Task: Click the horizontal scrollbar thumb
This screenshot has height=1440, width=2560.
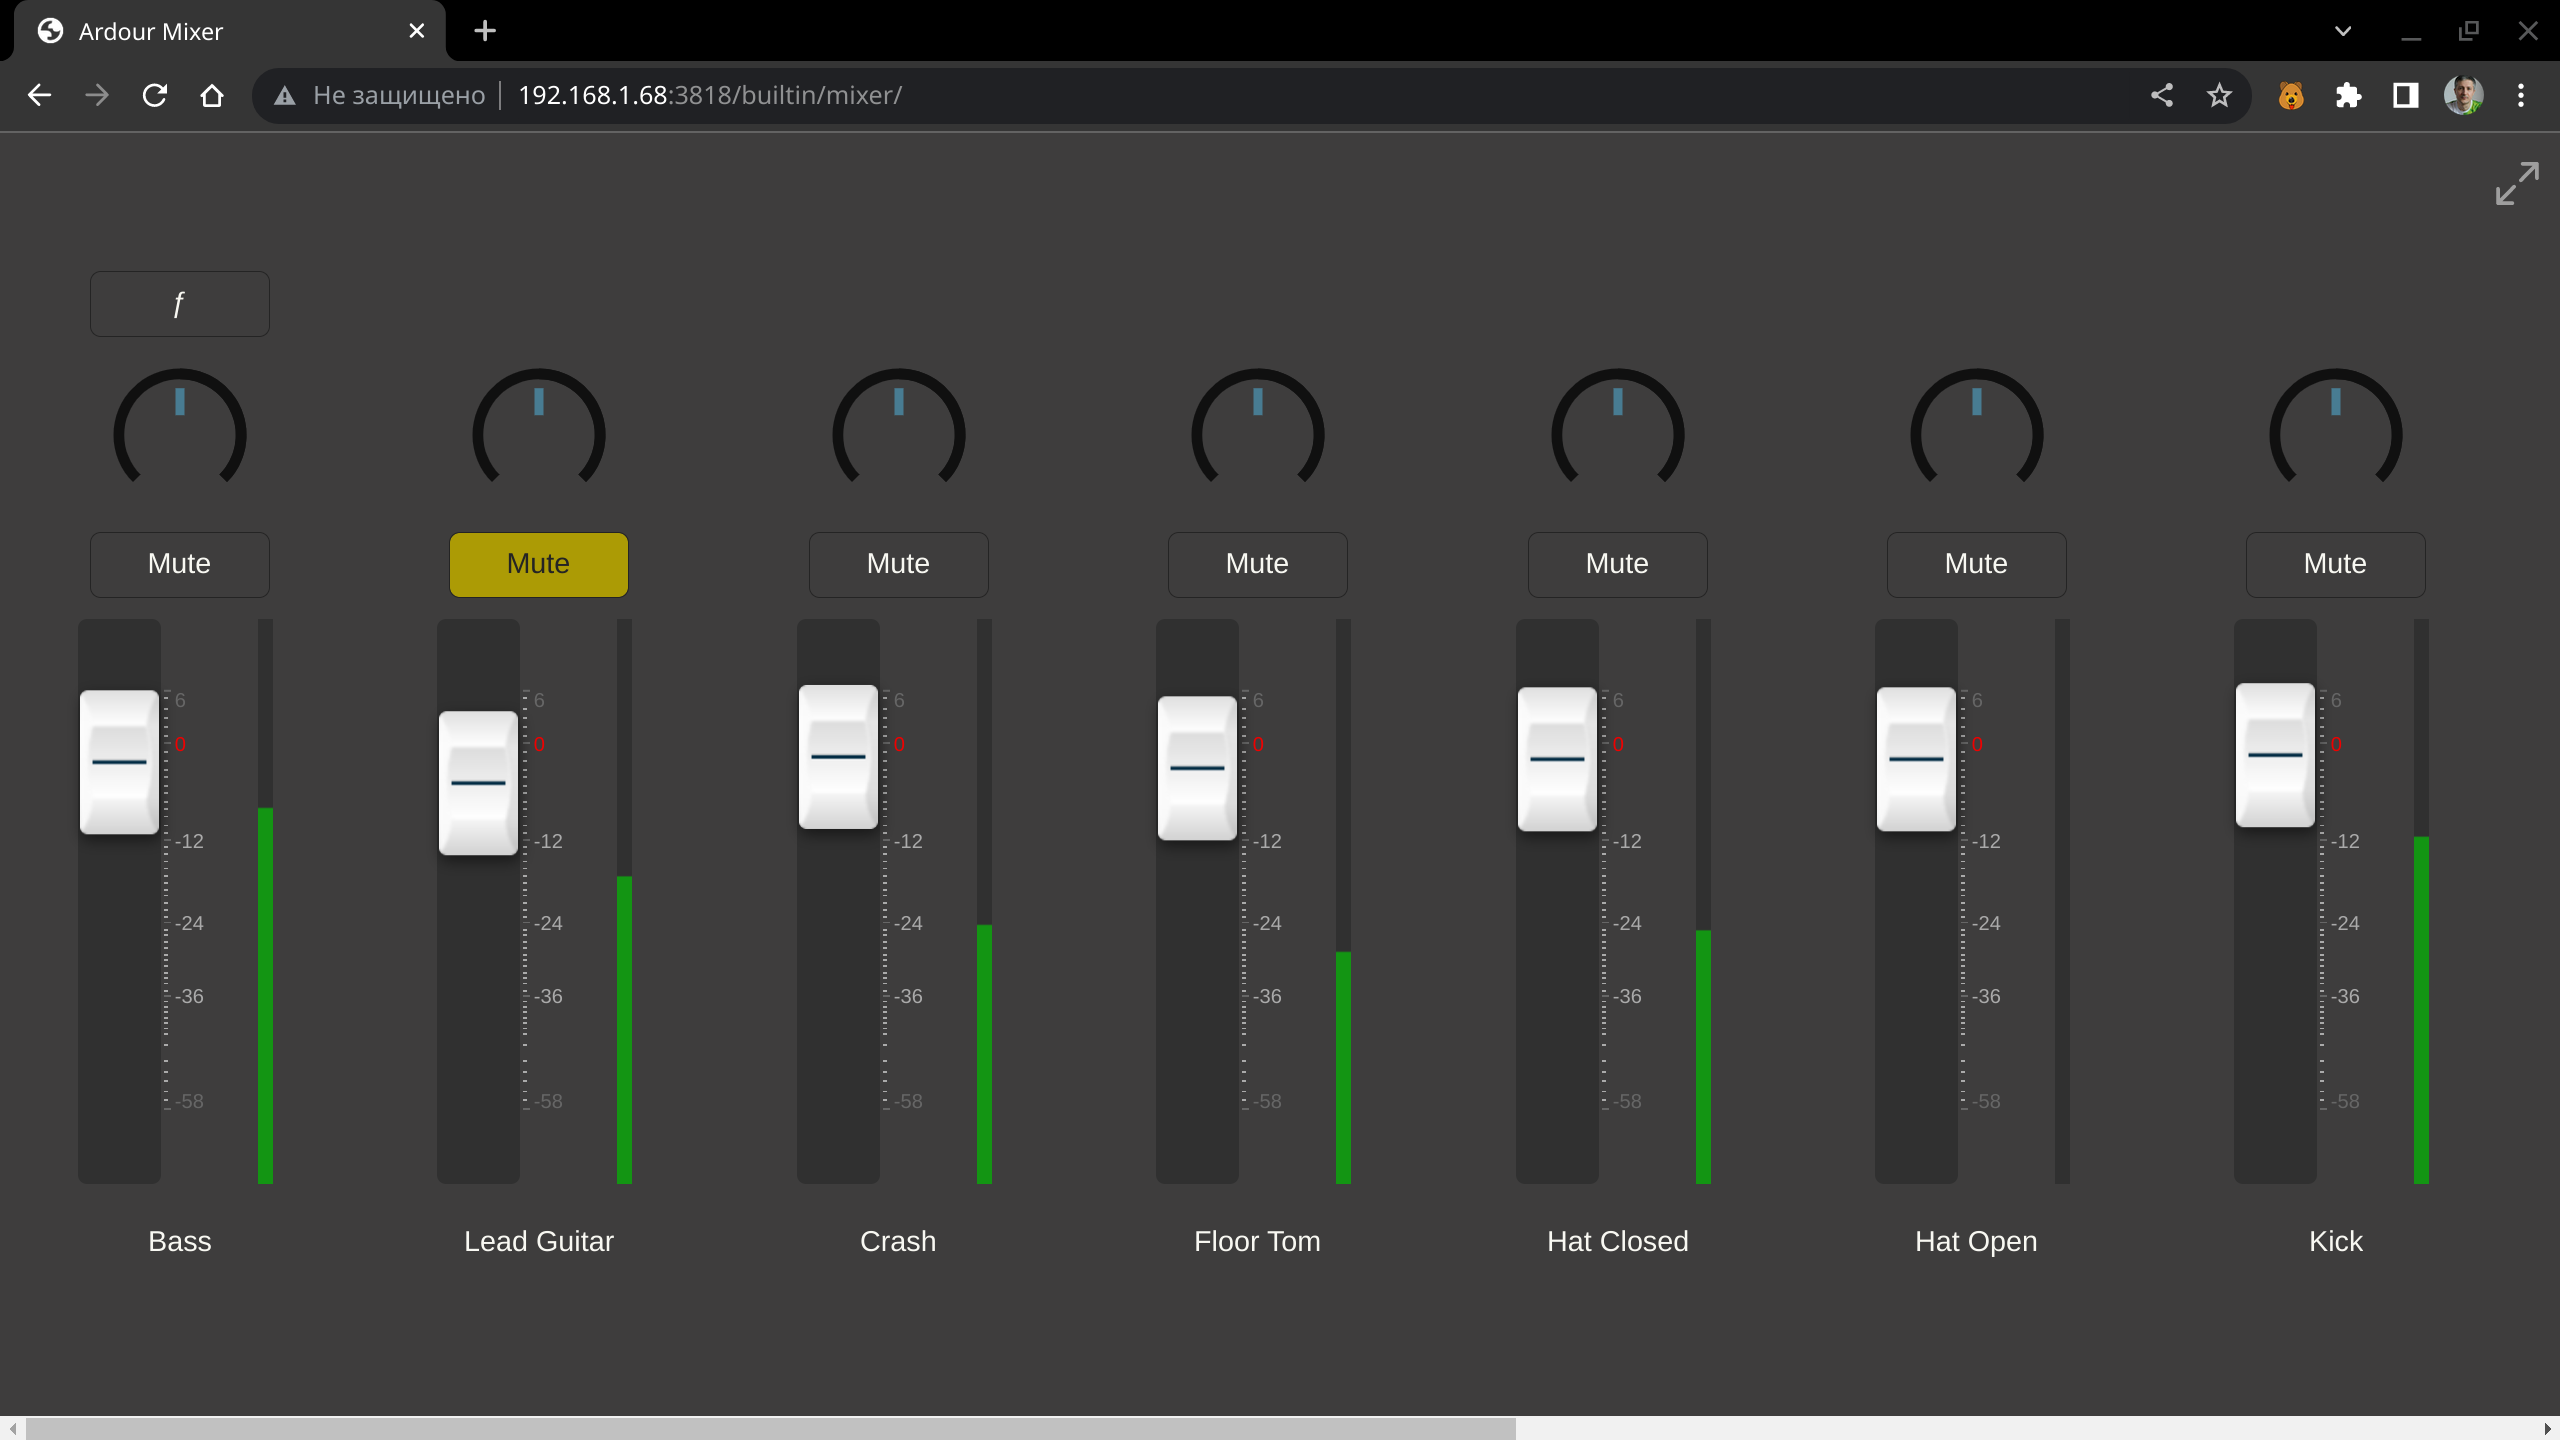Action: [x=771, y=1428]
